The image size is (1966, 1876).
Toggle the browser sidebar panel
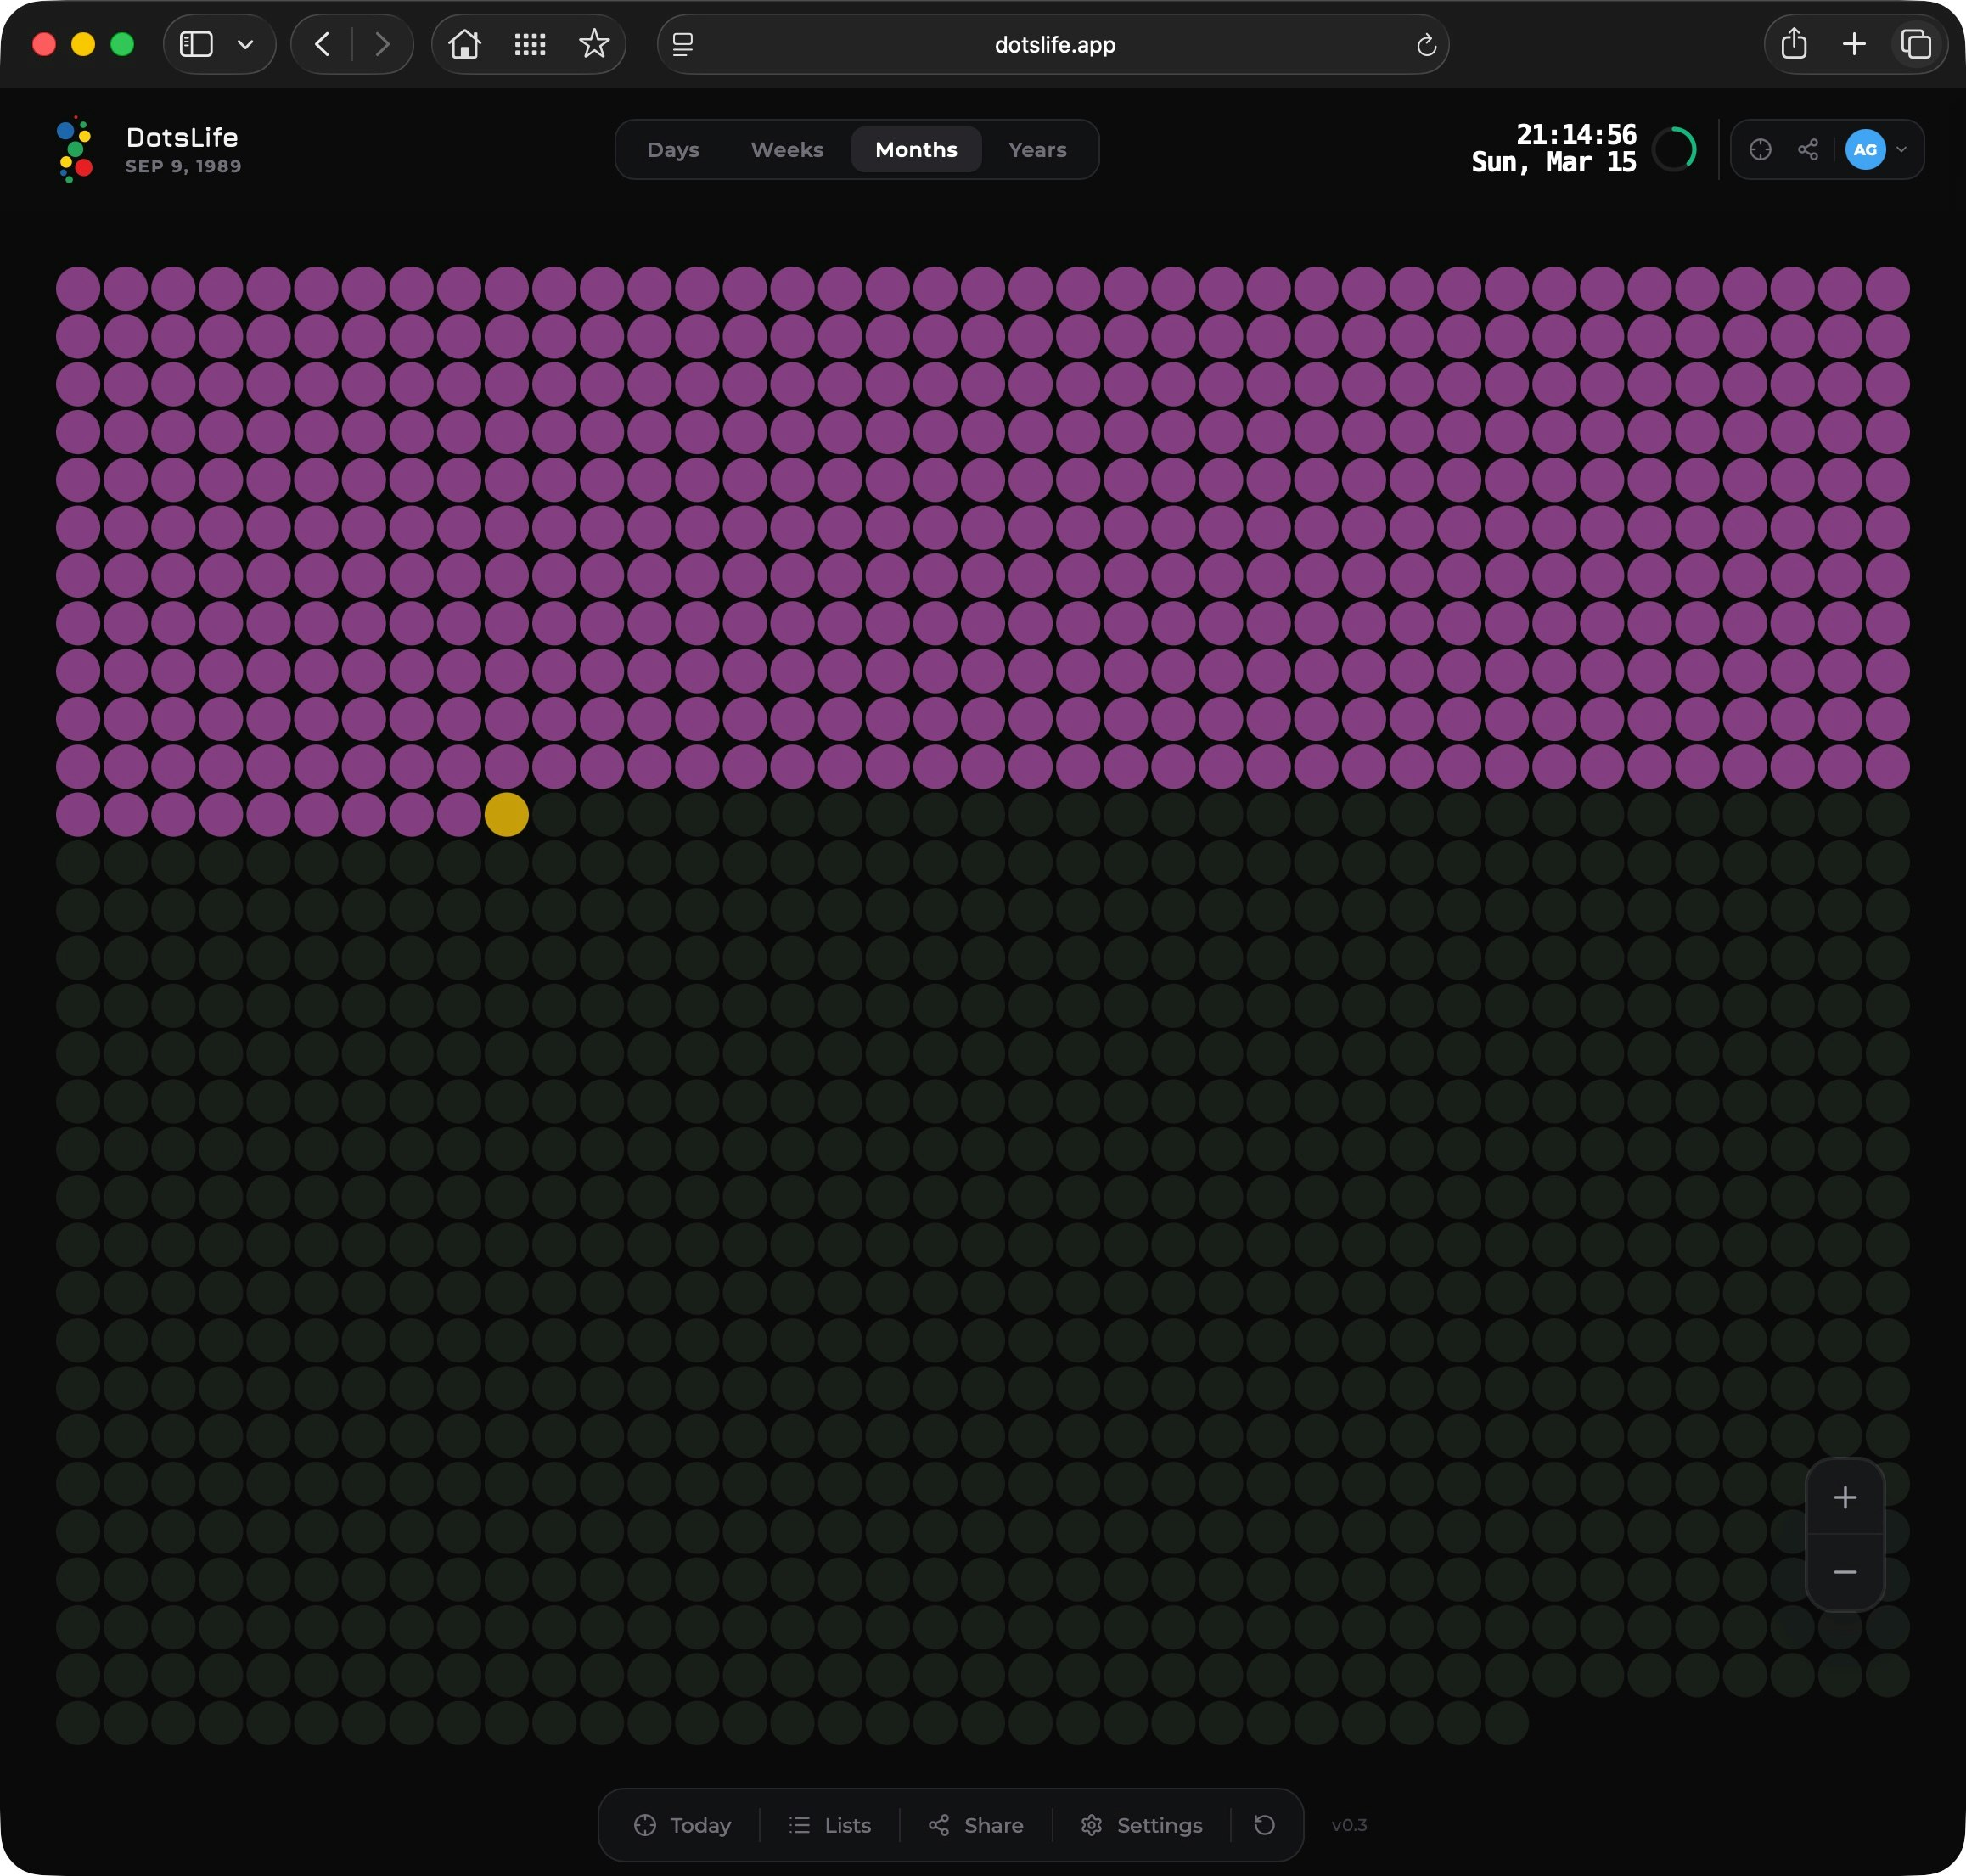(196, 44)
